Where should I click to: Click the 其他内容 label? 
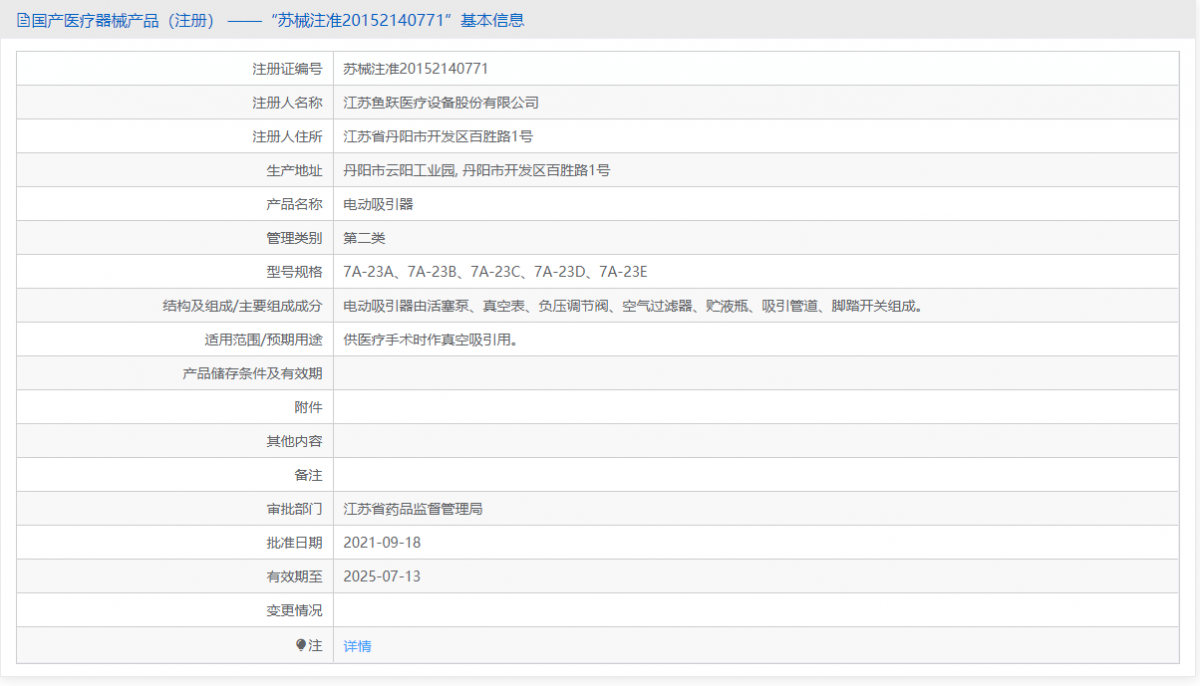tap(294, 441)
